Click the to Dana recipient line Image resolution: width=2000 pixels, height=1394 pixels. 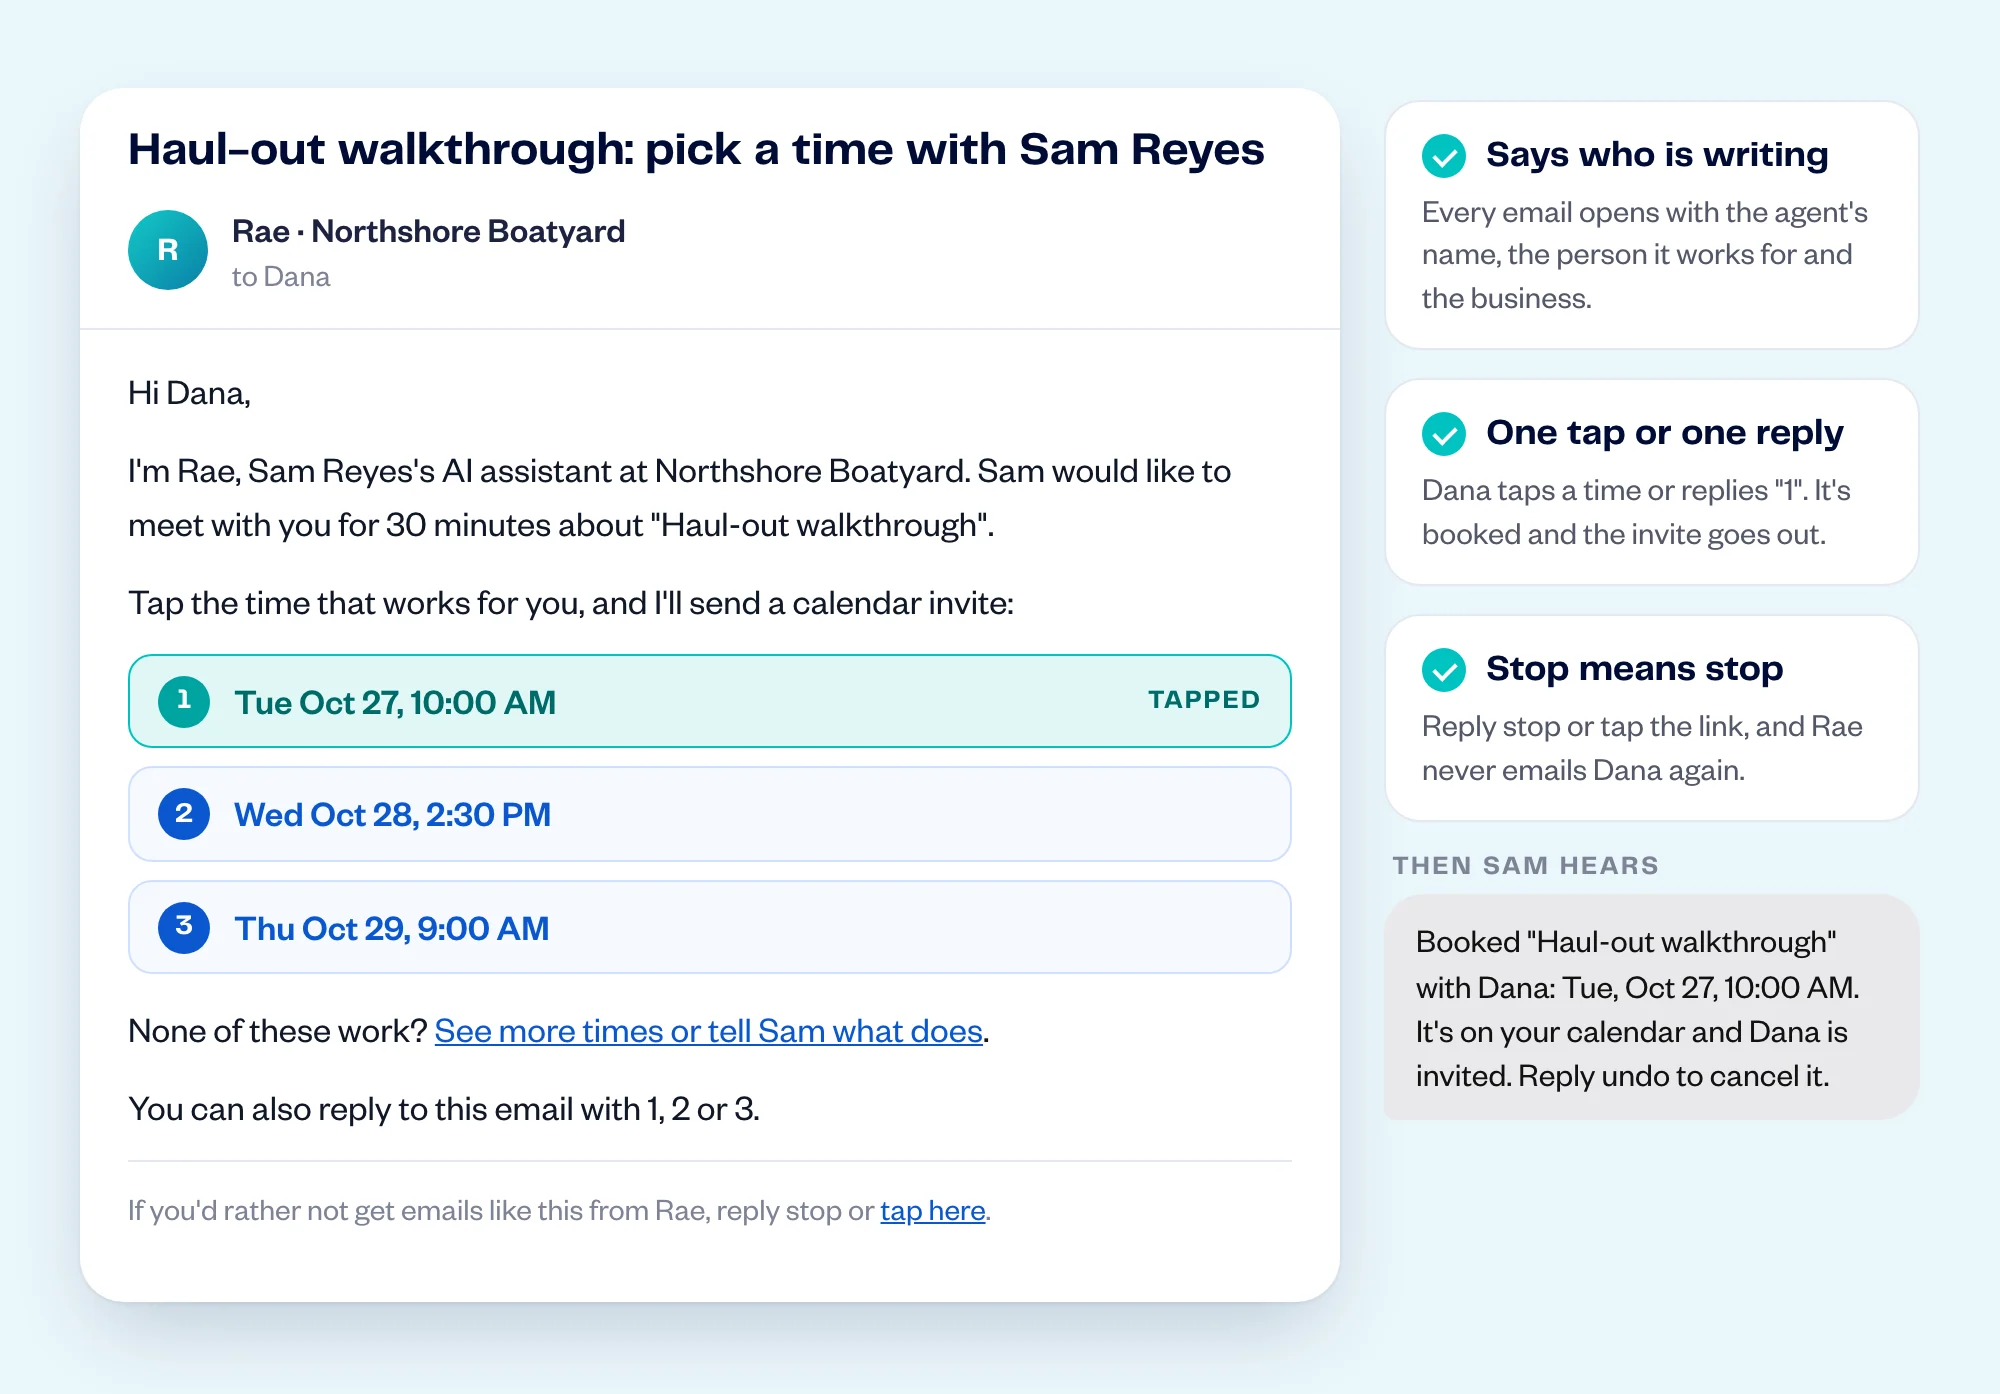[x=281, y=277]
